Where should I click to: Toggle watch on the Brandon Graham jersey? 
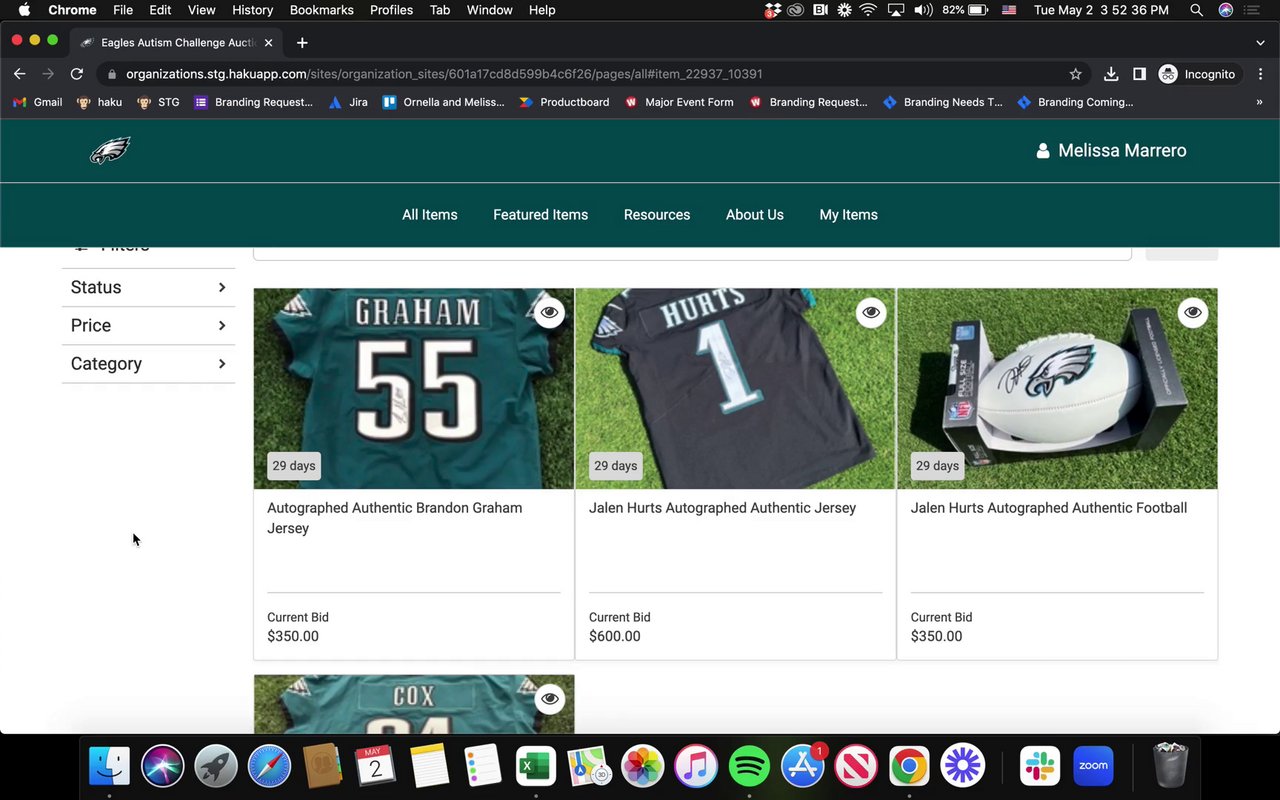[x=549, y=313]
